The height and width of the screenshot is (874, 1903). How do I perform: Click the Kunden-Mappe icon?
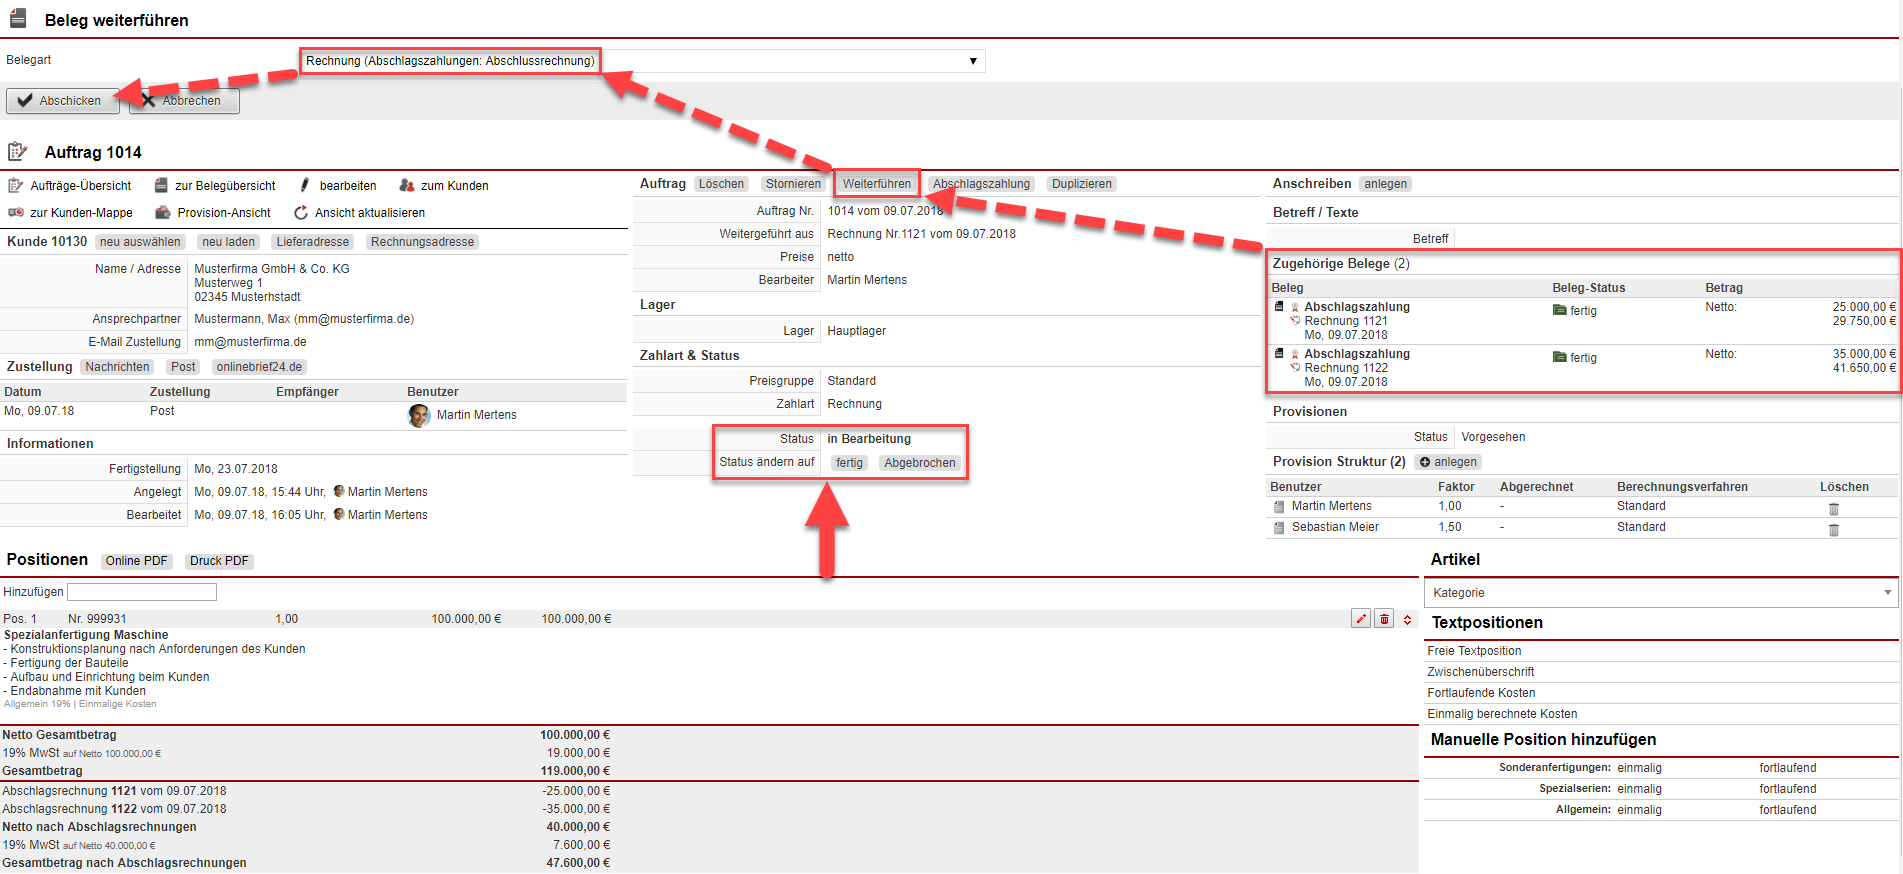click(16, 212)
